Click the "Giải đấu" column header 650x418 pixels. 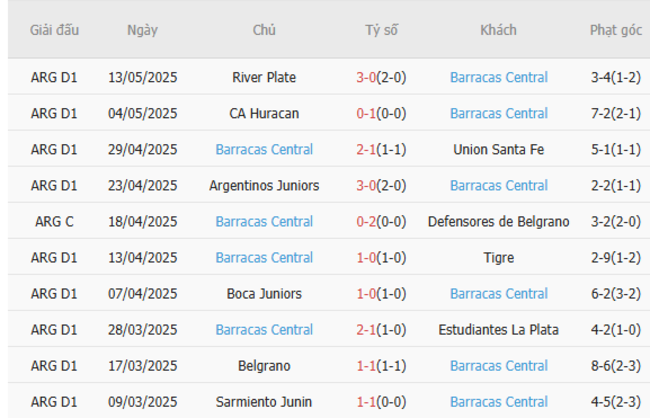click(53, 30)
